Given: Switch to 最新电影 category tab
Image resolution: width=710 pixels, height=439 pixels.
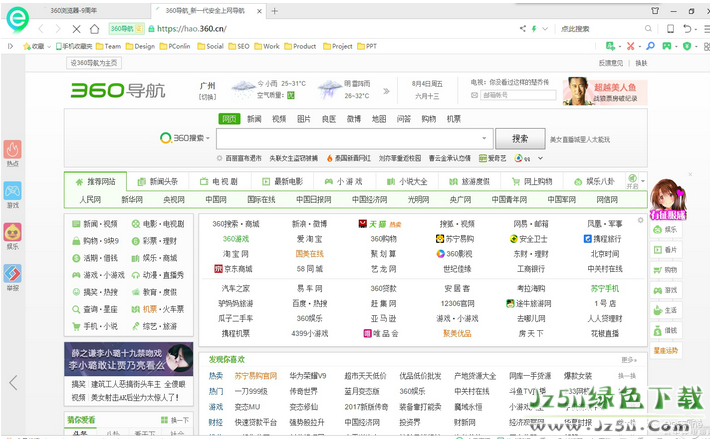Looking at the screenshot, I should [x=283, y=181].
